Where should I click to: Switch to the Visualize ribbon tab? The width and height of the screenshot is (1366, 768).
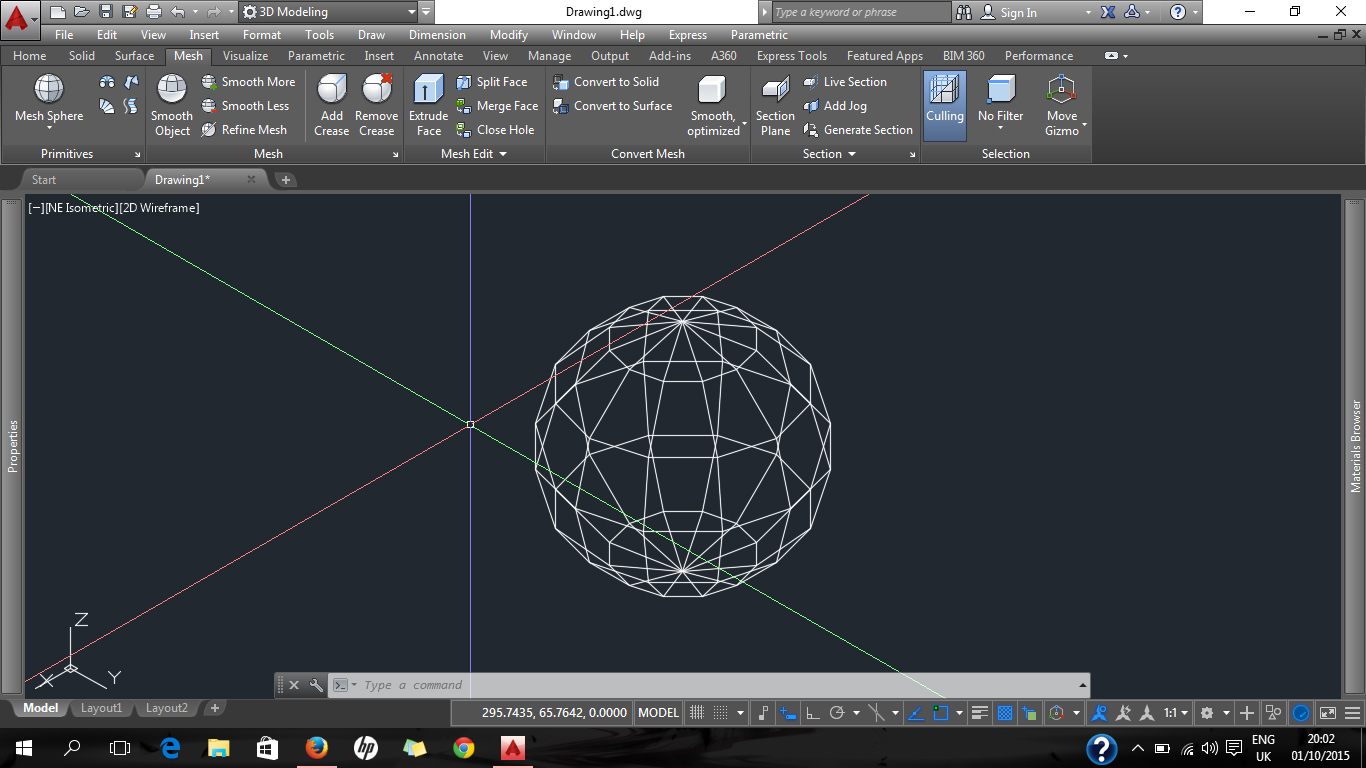[x=245, y=56]
